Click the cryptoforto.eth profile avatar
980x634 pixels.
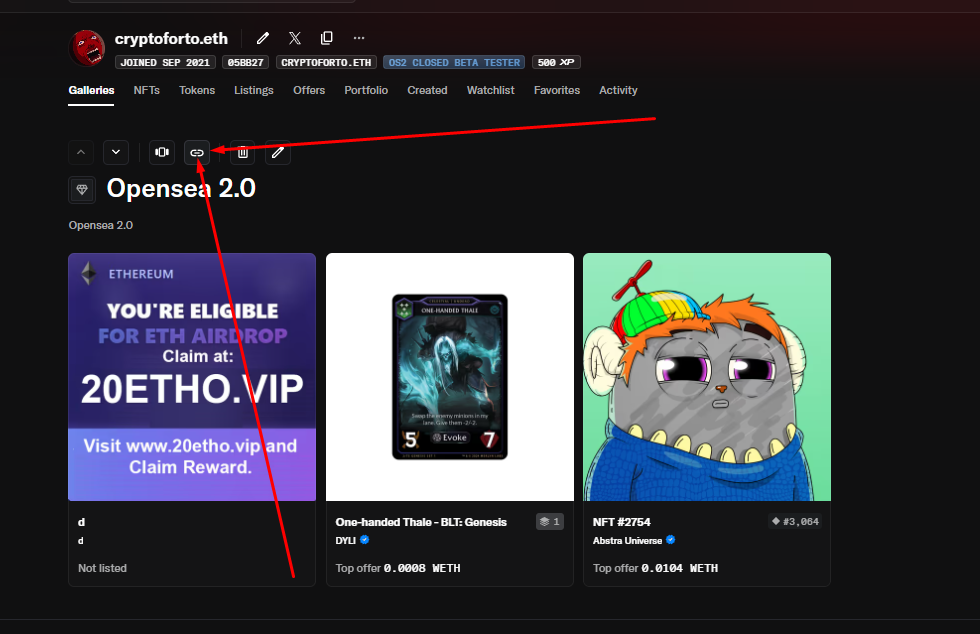tap(87, 48)
